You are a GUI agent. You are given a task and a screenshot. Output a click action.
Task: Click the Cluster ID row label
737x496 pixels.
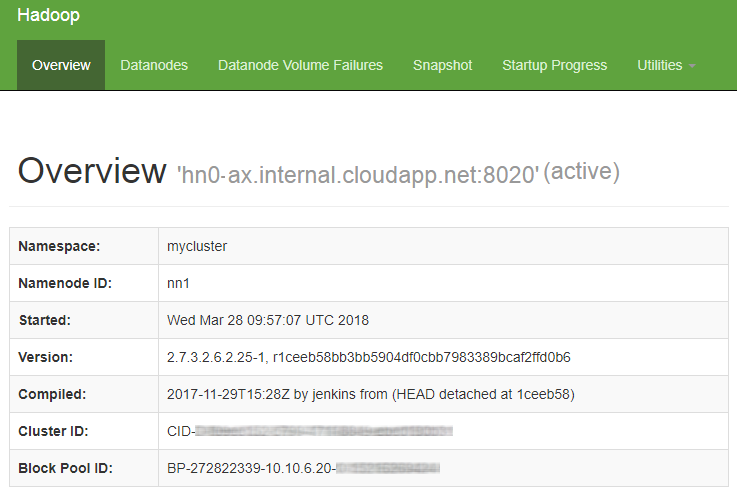tap(53, 431)
